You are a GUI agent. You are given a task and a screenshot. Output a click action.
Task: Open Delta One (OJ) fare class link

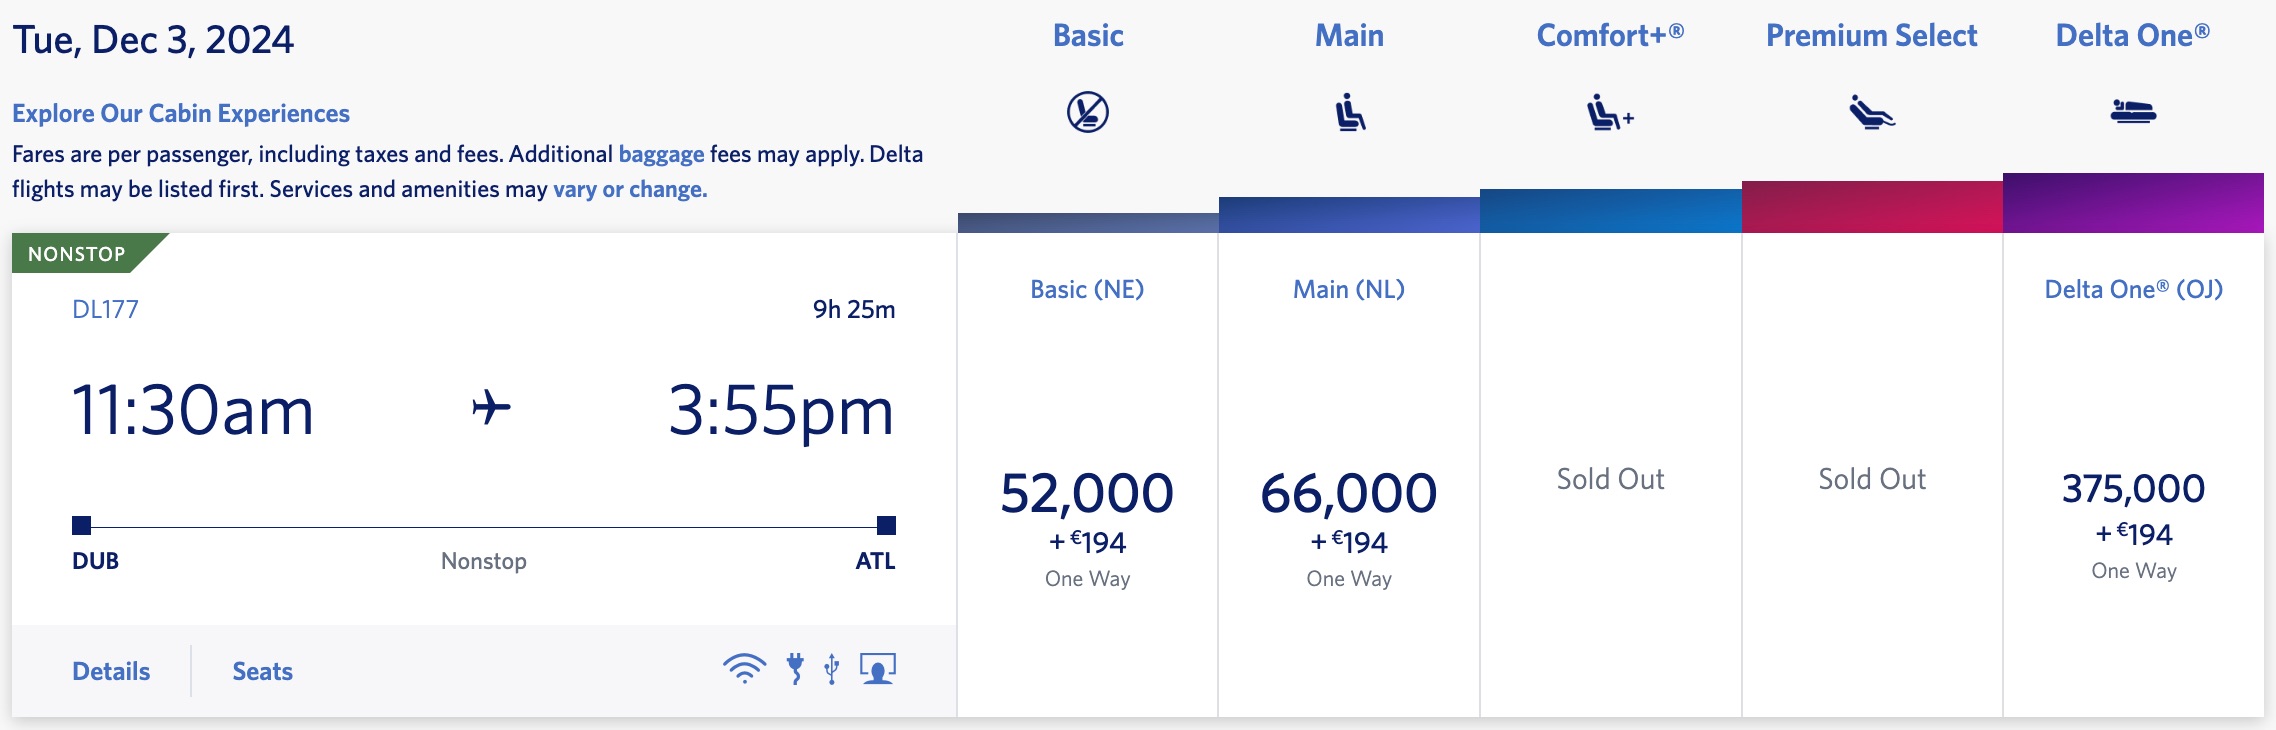pos(2134,289)
